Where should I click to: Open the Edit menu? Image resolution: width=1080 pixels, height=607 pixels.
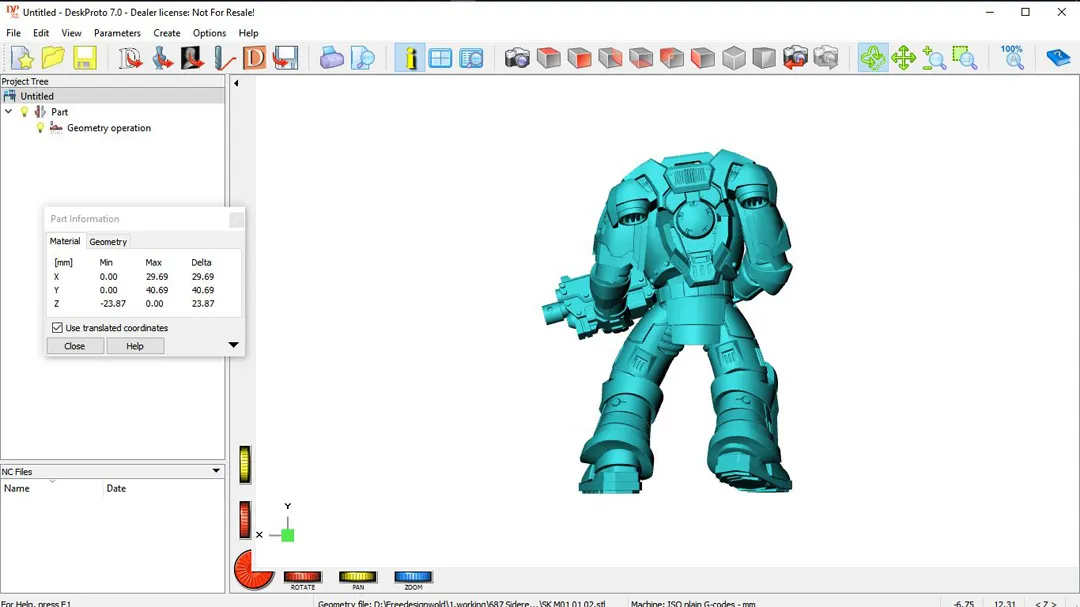click(41, 33)
